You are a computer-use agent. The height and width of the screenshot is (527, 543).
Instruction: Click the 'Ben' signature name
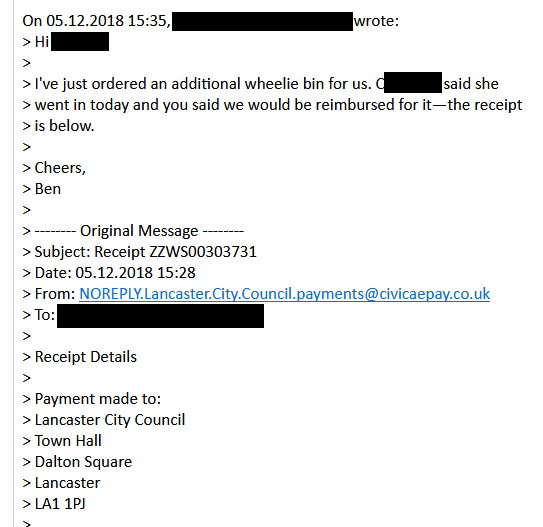pos(48,189)
